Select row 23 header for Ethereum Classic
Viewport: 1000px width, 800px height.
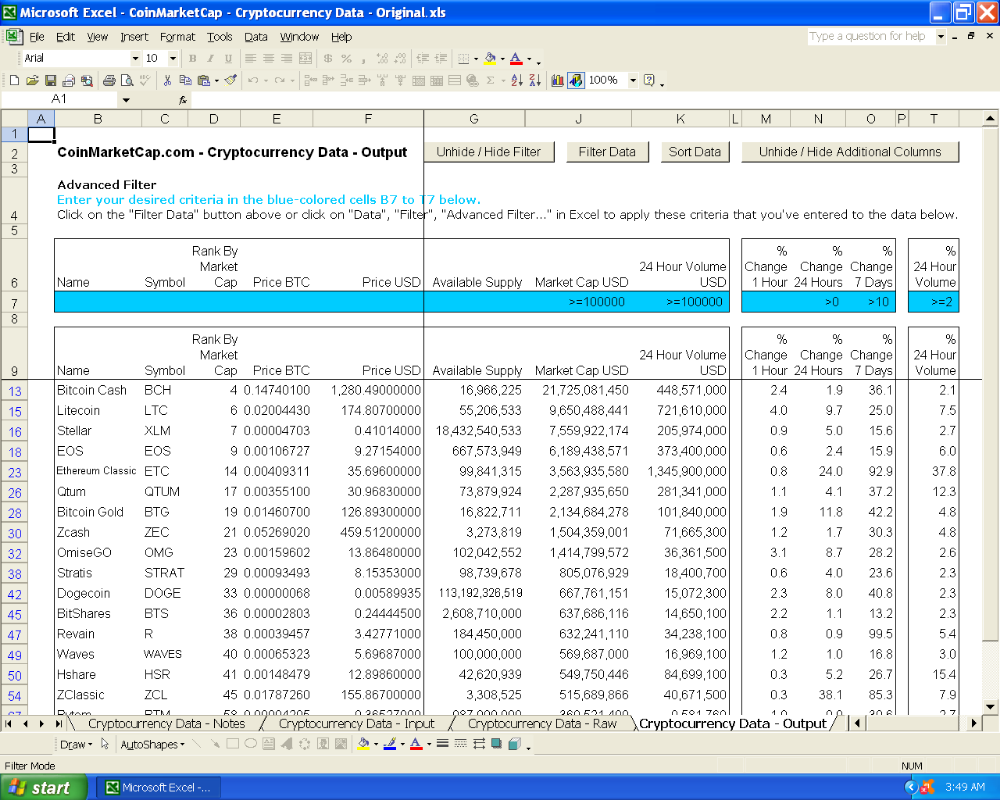(14, 473)
